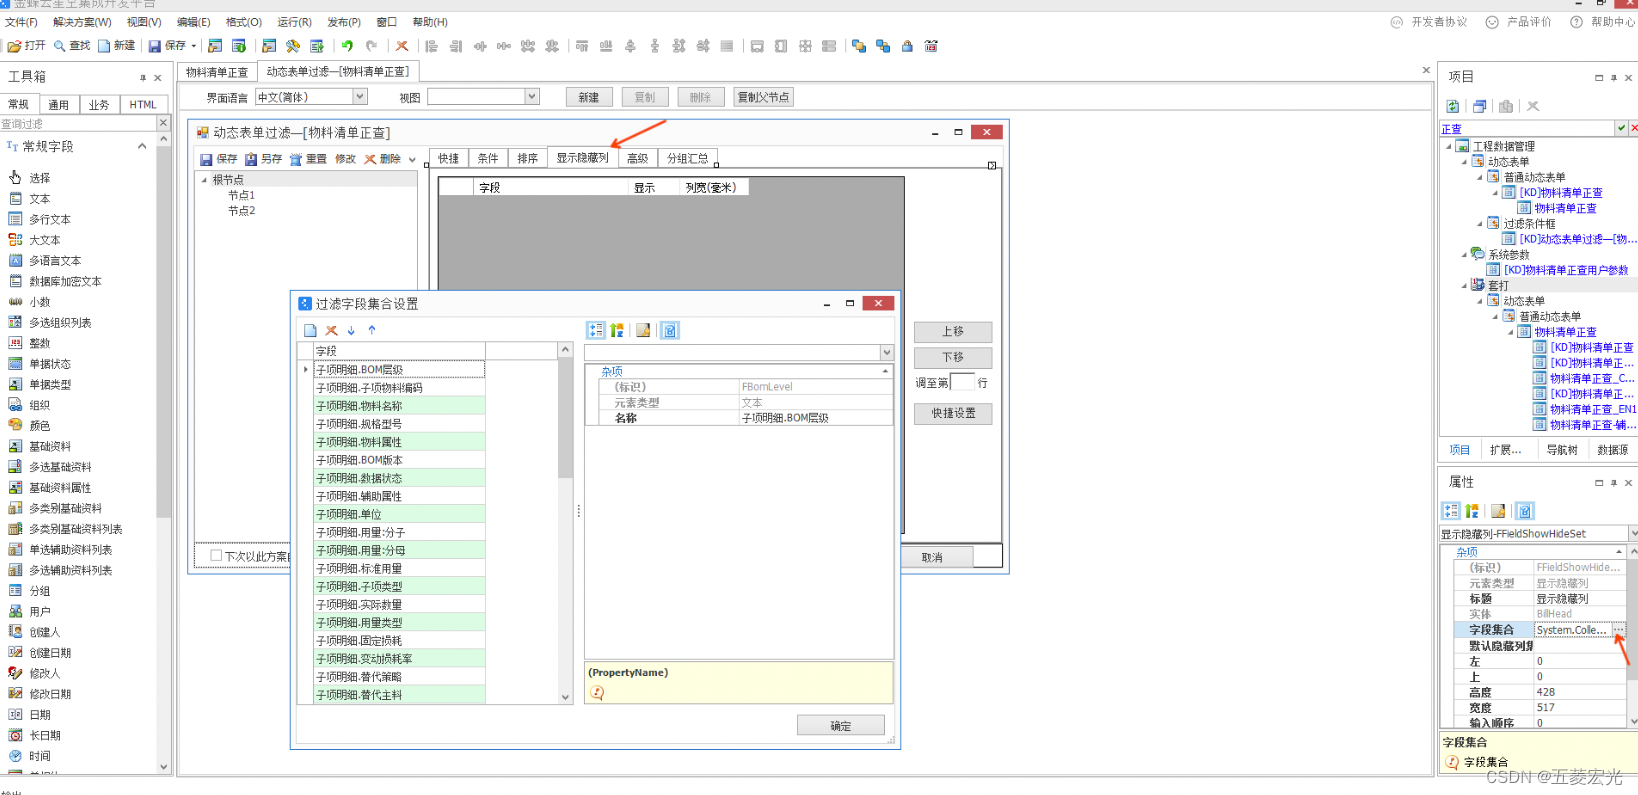Click new-item page icon in 过滤字段集合设置 dialog
Viewport: 1638px width, 795px height.
pos(310,330)
